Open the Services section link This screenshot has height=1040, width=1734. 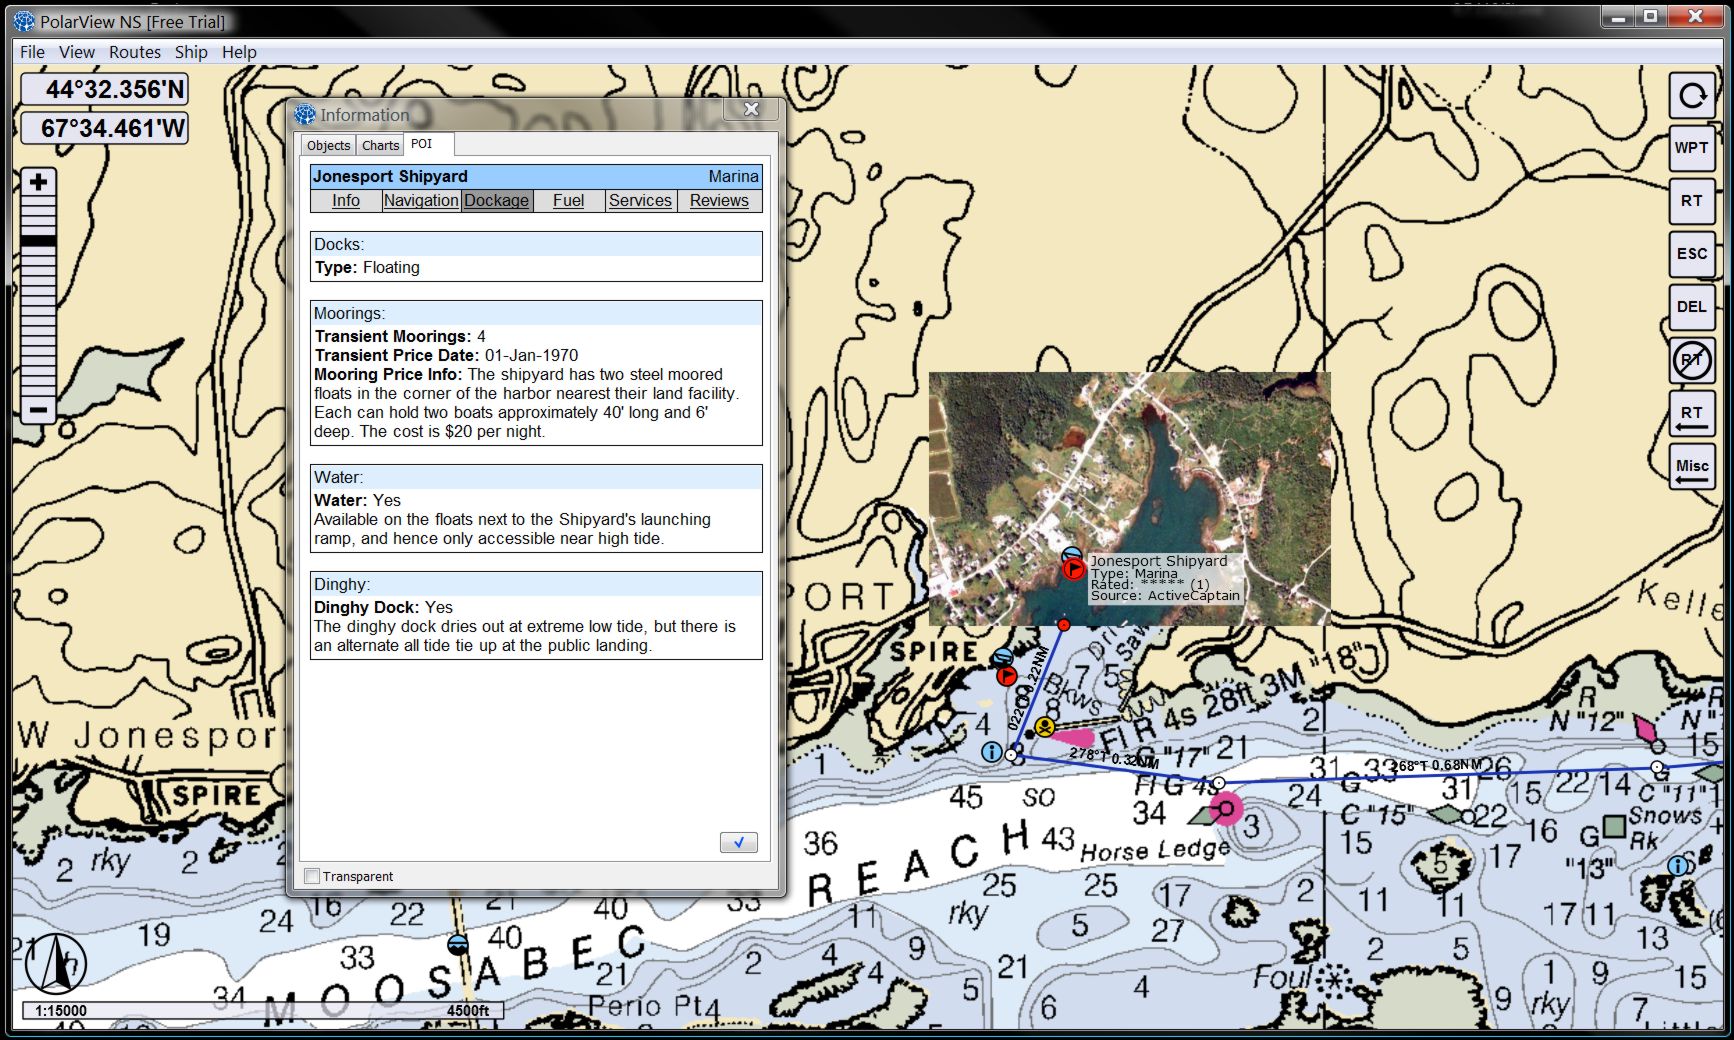point(641,200)
